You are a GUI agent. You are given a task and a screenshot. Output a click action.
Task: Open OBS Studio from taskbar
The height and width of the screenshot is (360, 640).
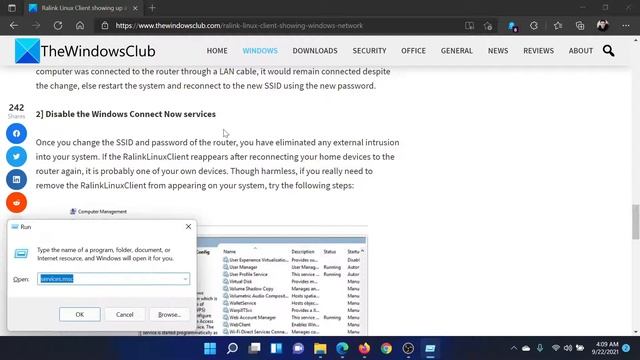click(408, 349)
